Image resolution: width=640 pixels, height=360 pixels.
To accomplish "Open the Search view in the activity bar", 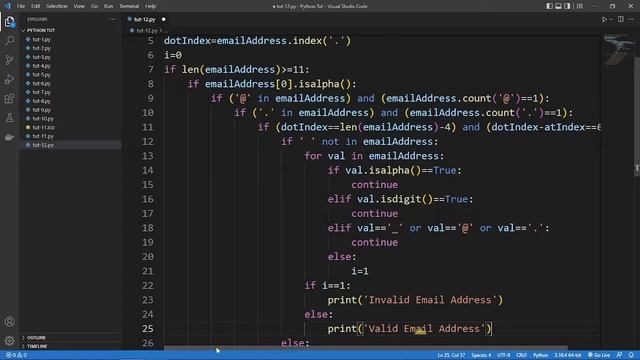I will click(x=9, y=40).
